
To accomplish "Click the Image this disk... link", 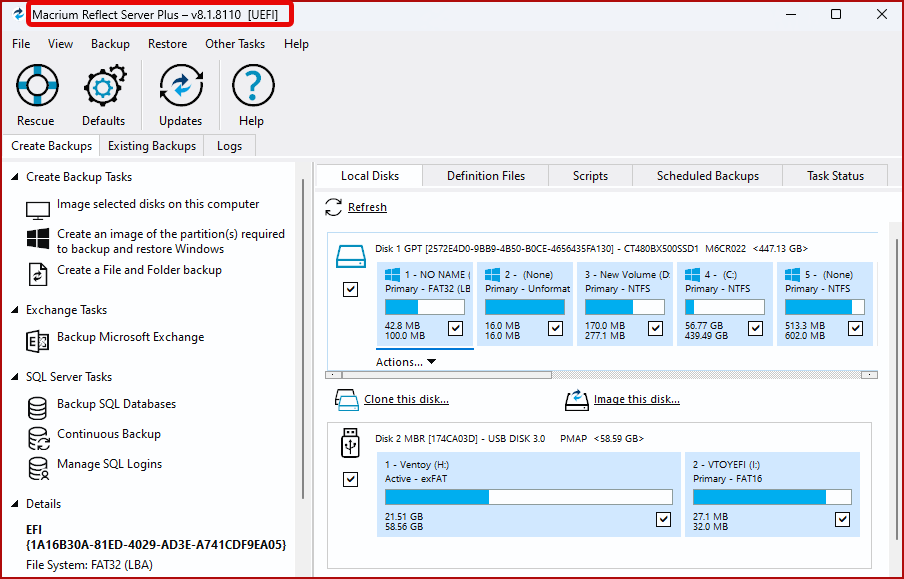I will tap(636, 399).
